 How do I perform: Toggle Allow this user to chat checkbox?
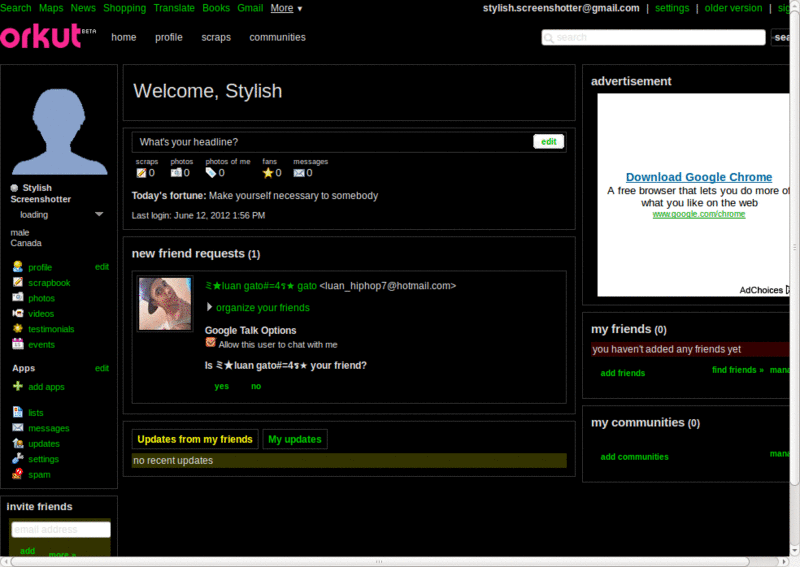click(x=210, y=342)
